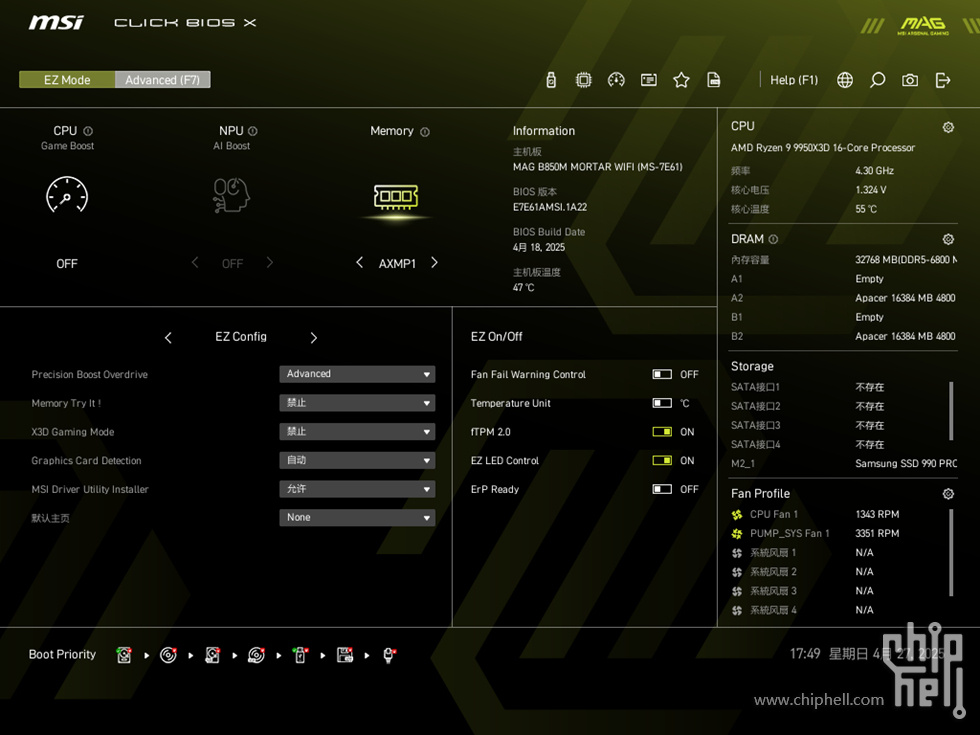980x735 pixels.
Task: Select first optical disc boot device icon
Action: (x=168, y=655)
